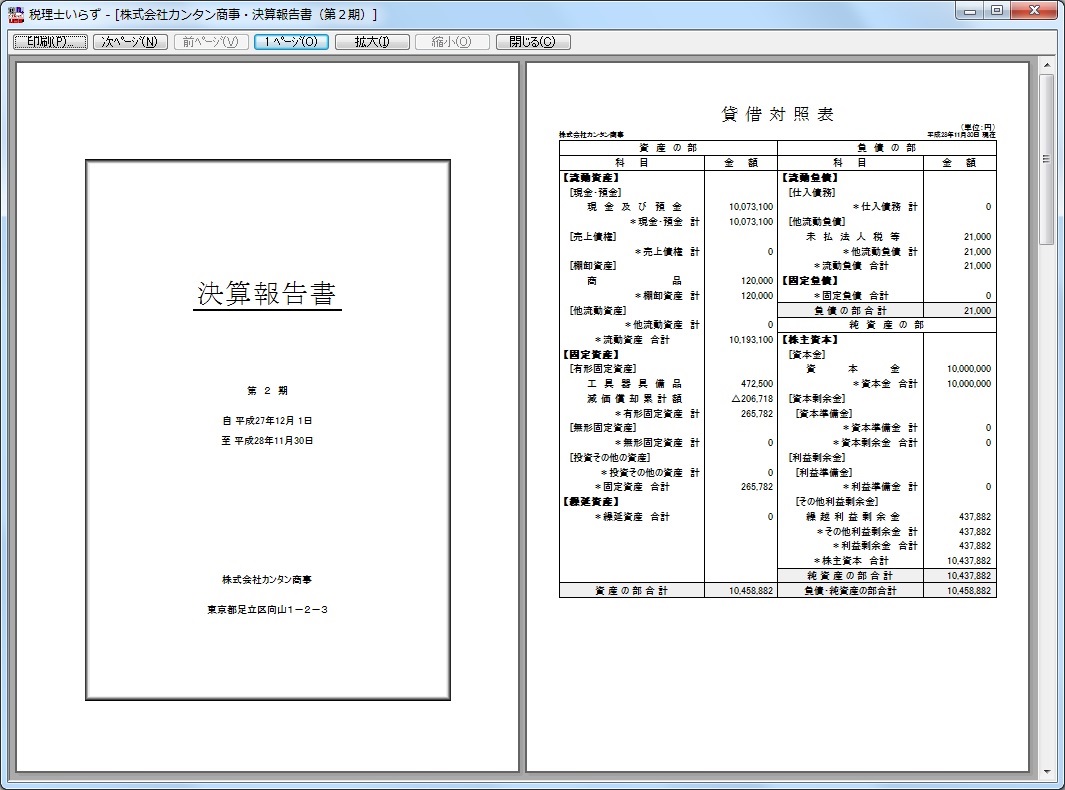This screenshot has width=1065, height=790.
Task: Click the 負債の部 column header
Action: tap(886, 148)
